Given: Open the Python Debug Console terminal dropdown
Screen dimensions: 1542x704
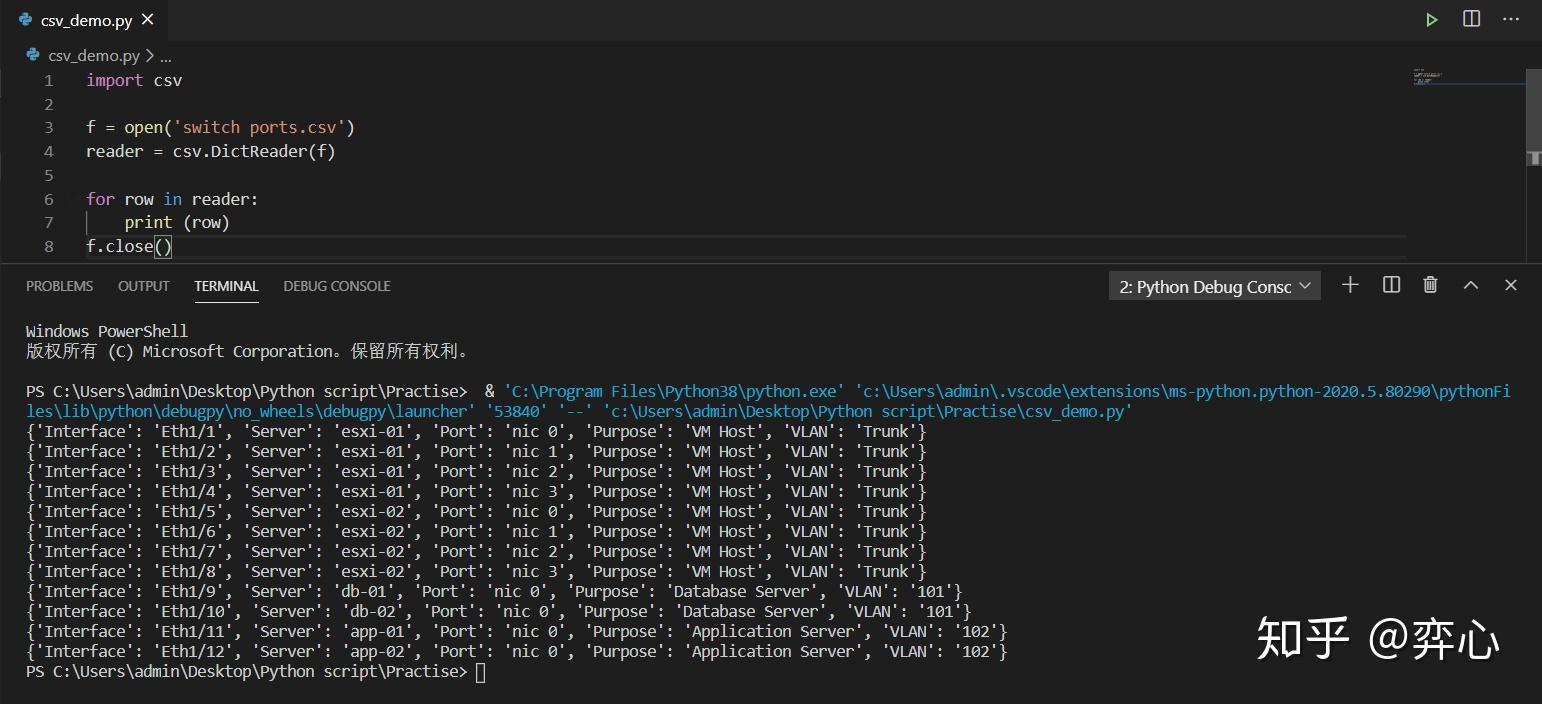Looking at the screenshot, I should click(1214, 286).
